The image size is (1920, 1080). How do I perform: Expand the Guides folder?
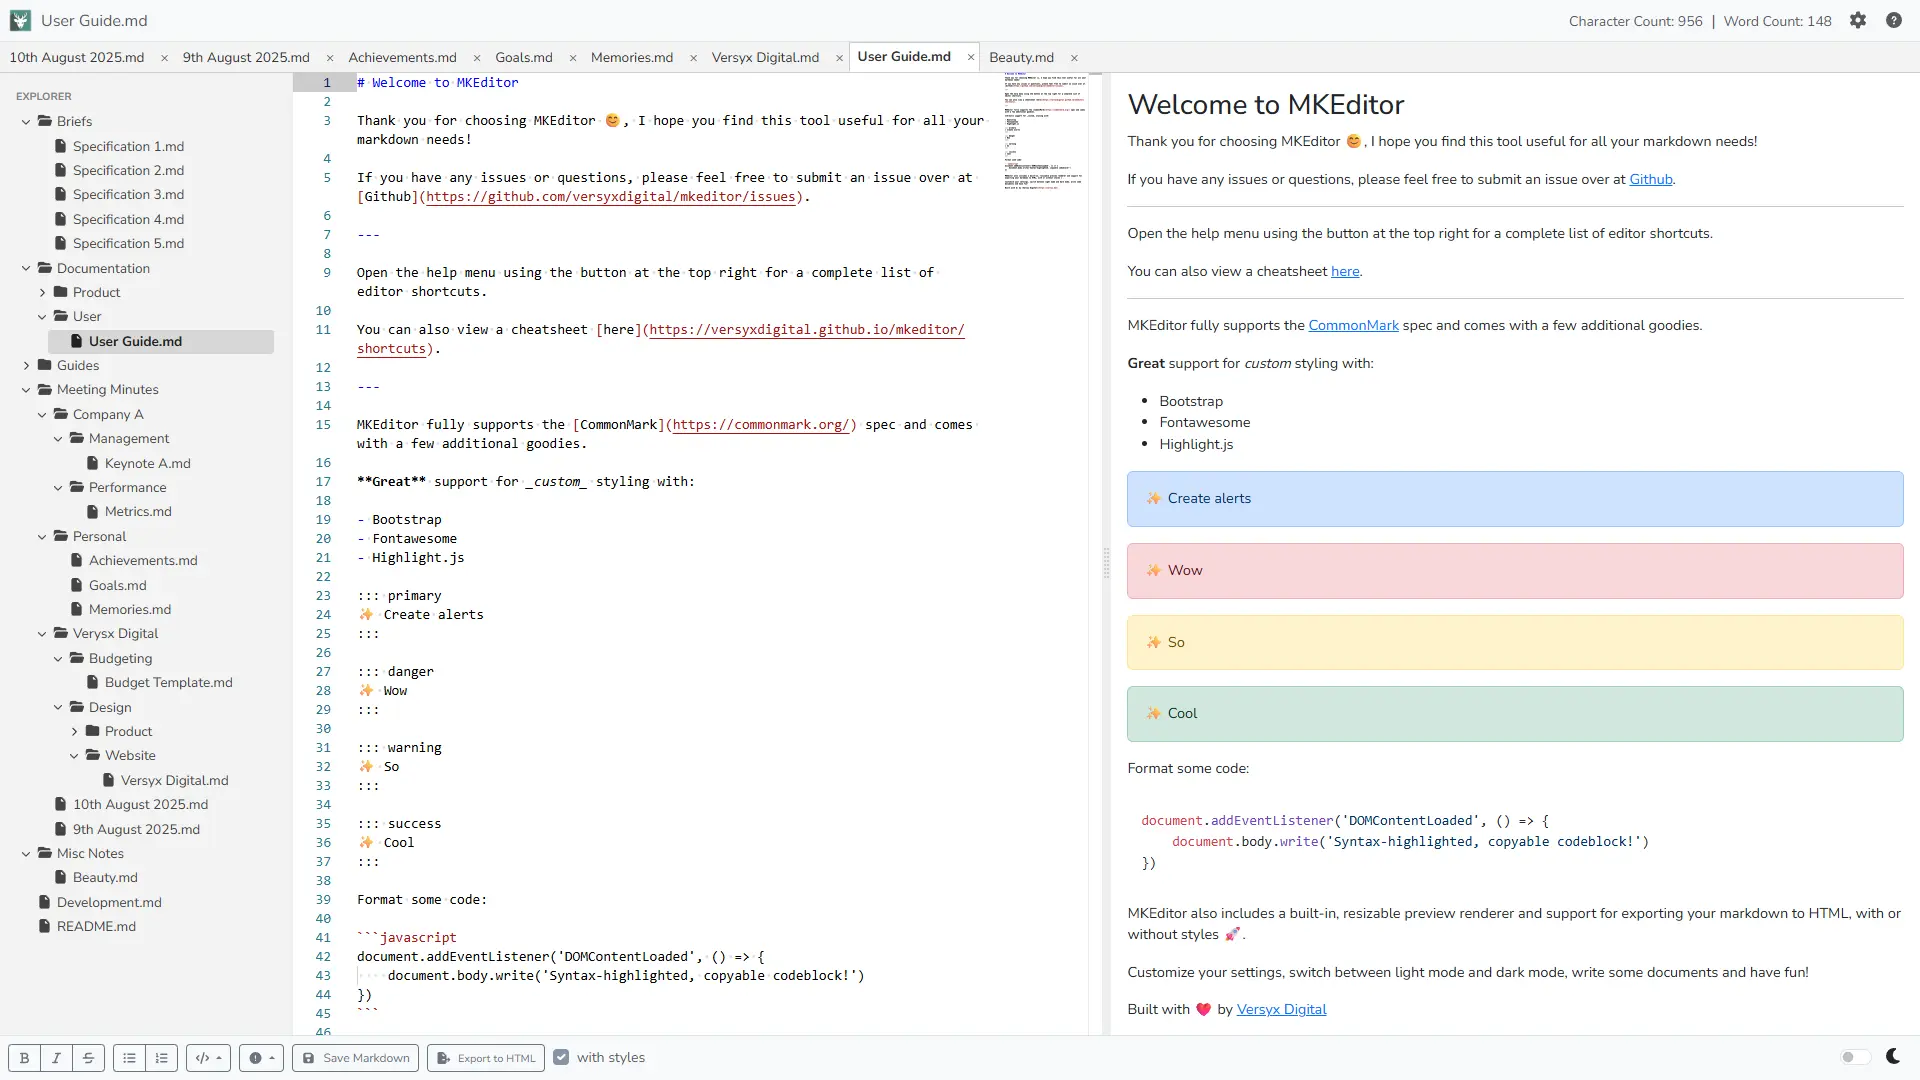(x=26, y=365)
